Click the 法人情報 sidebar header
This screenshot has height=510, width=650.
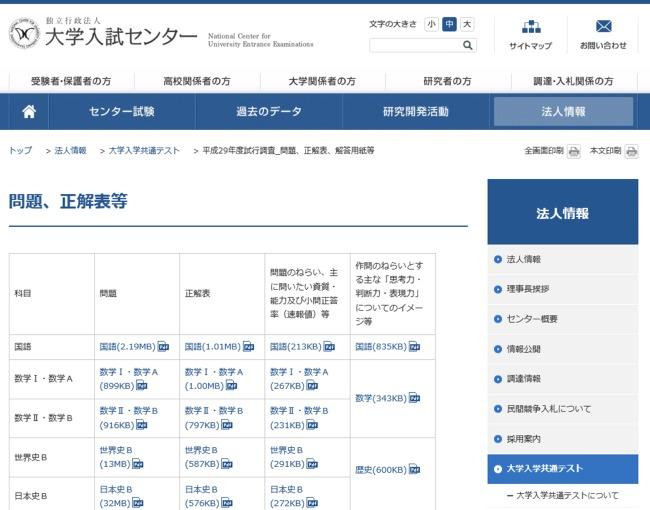[x=563, y=212]
